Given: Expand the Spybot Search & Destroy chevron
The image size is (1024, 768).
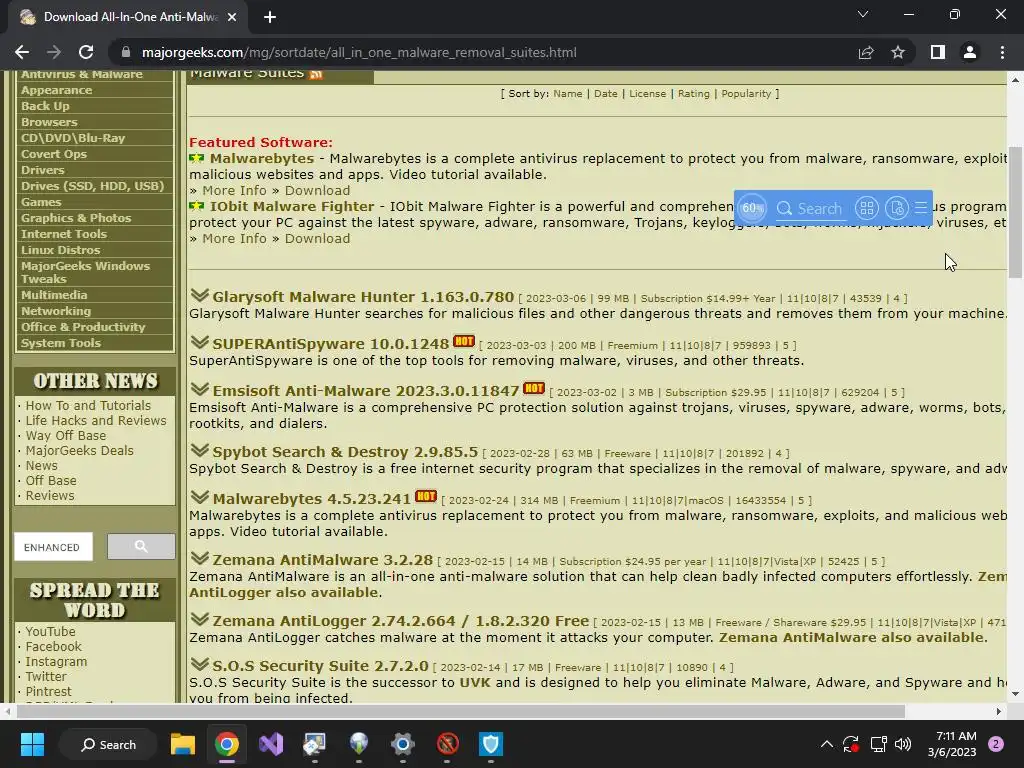Looking at the screenshot, I should tap(199, 450).
